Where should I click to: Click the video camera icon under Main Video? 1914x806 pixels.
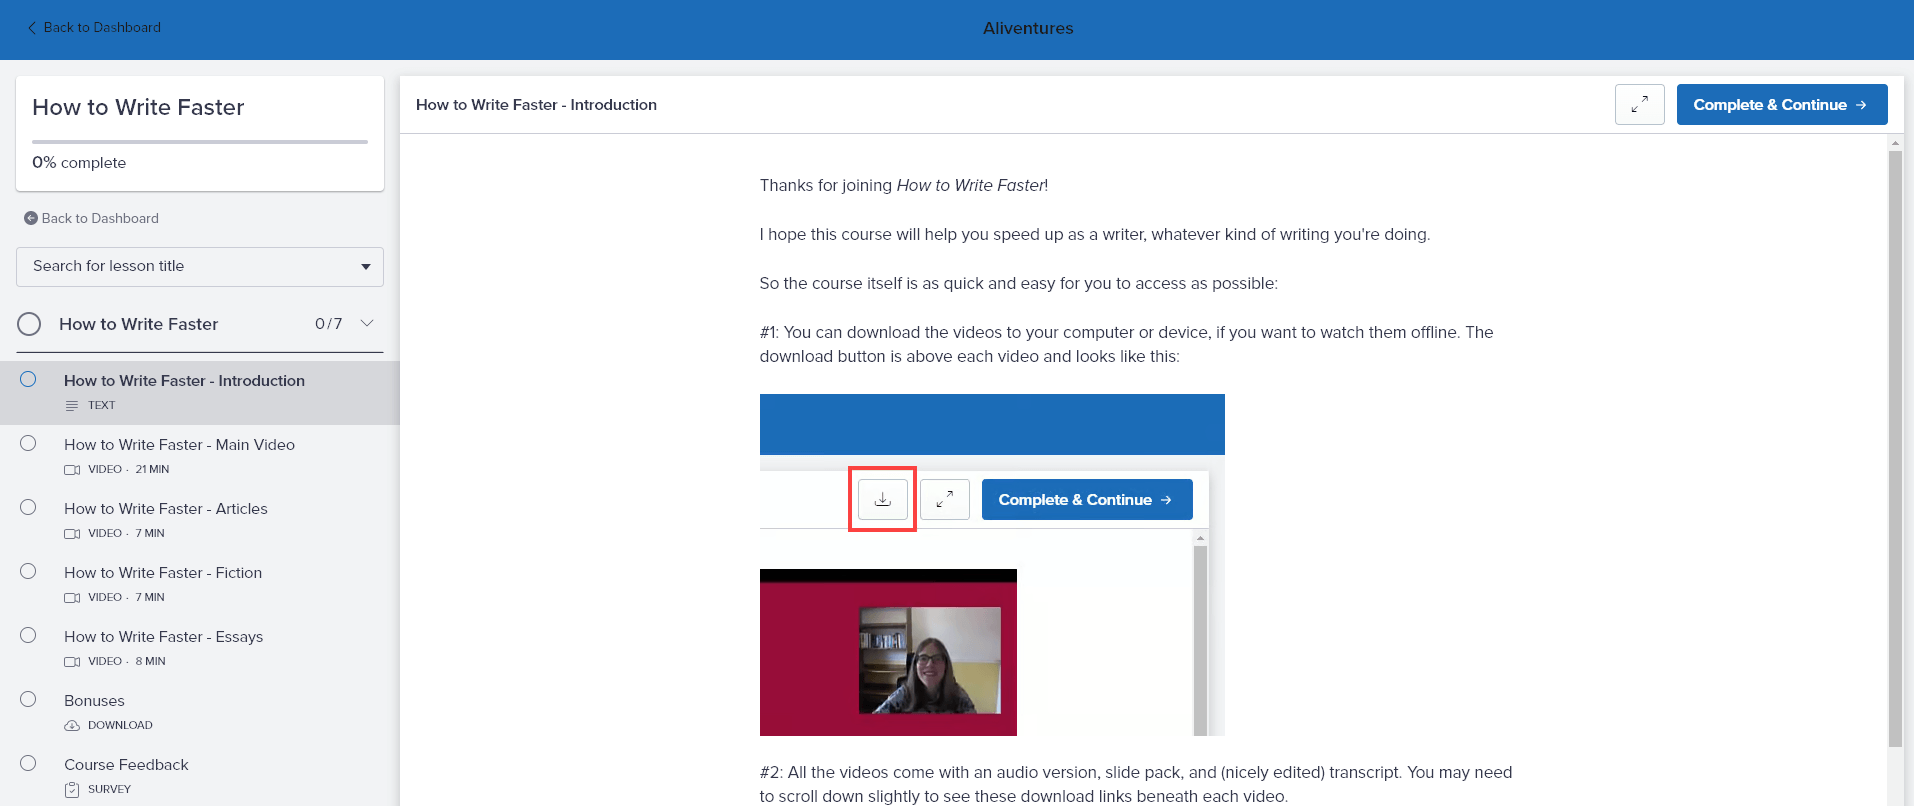click(x=72, y=470)
